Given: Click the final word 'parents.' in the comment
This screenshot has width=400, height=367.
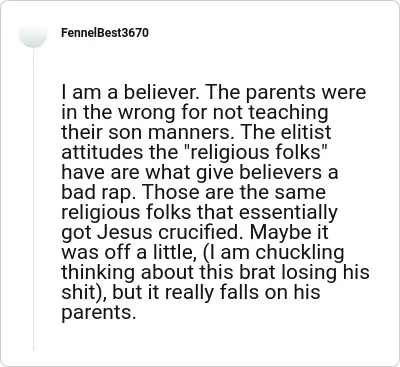Looking at the screenshot, I should click(x=99, y=313).
